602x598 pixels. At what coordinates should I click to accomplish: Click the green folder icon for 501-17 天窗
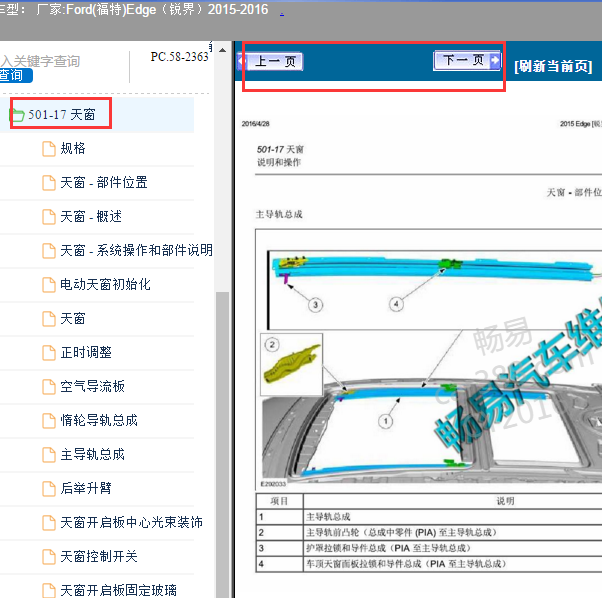click(17, 115)
